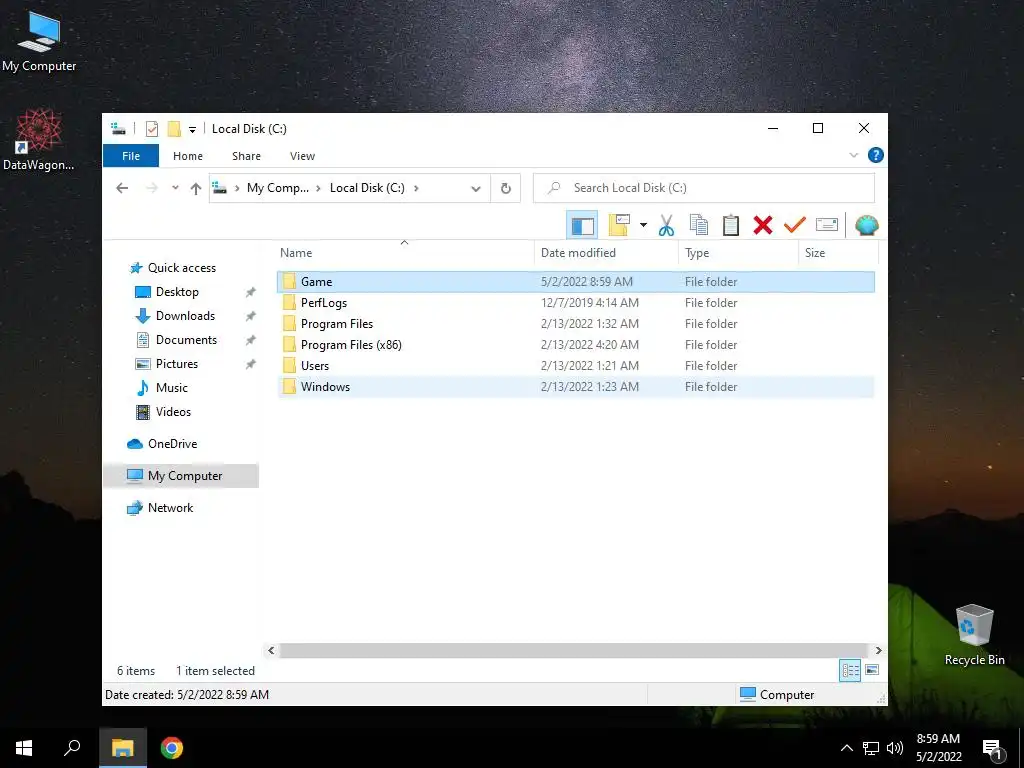Click the red X Delete icon

pos(763,225)
